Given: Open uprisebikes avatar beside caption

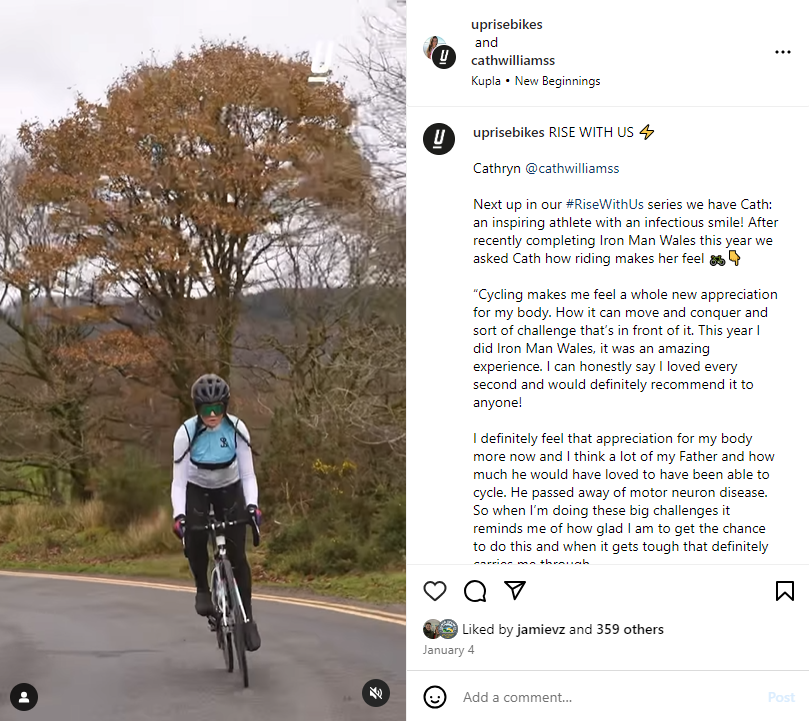Looking at the screenshot, I should tap(439, 139).
